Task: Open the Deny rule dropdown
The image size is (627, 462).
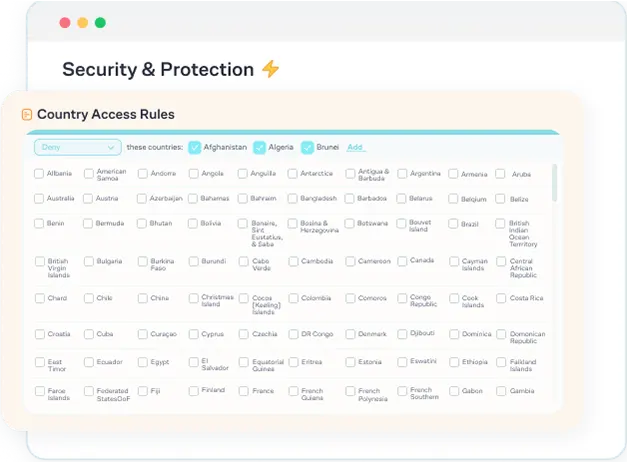Action: (x=78, y=147)
